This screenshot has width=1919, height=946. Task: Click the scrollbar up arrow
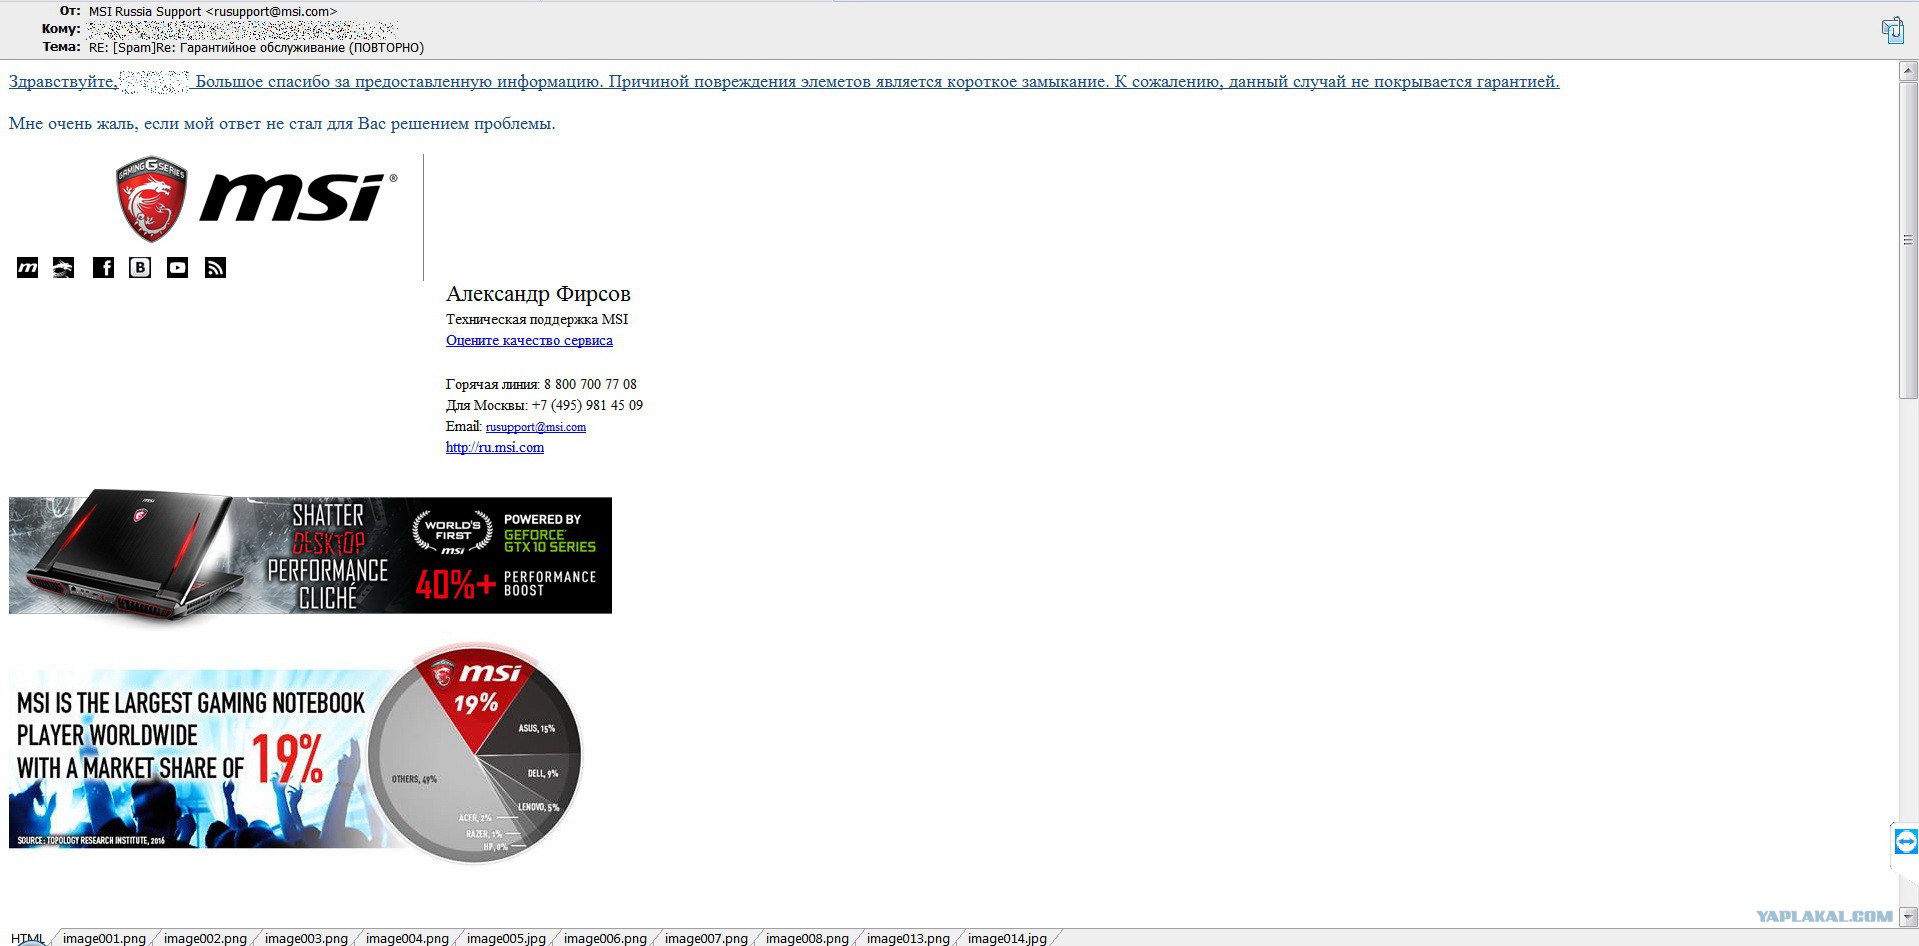[1908, 71]
